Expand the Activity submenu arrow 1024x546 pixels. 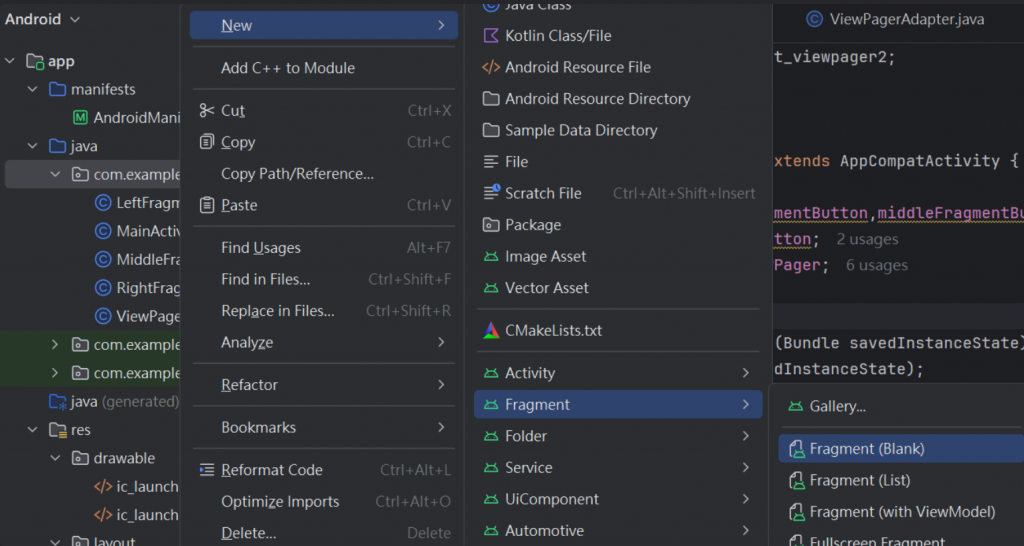[x=746, y=373]
